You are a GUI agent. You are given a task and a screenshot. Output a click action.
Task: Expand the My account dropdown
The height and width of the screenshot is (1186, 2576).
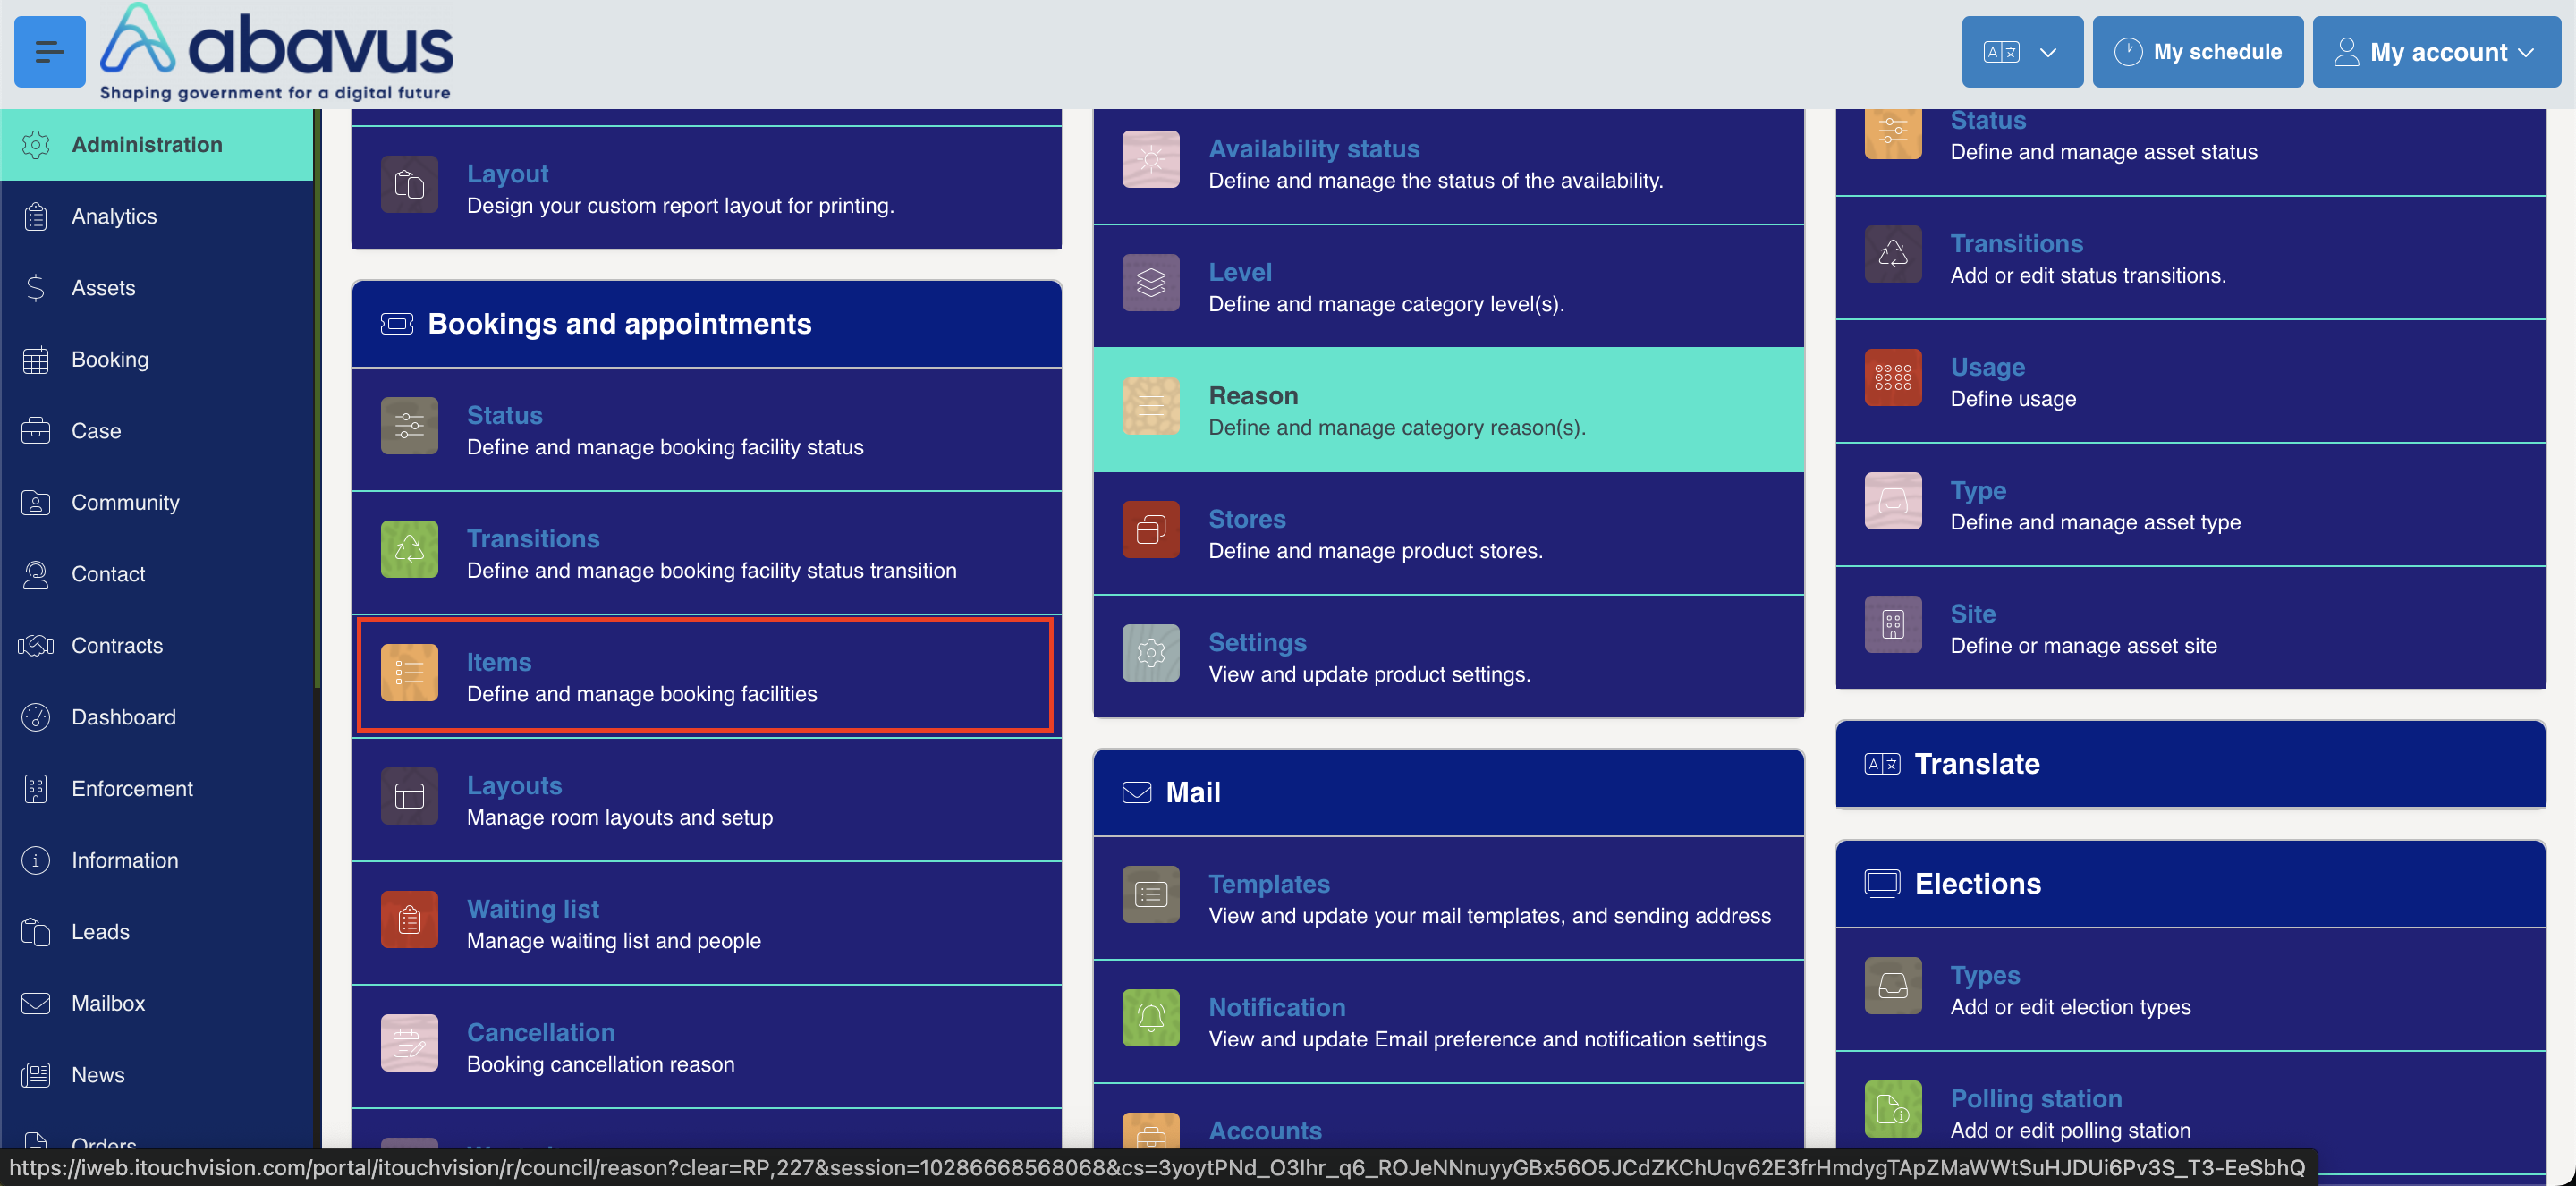coord(2436,52)
